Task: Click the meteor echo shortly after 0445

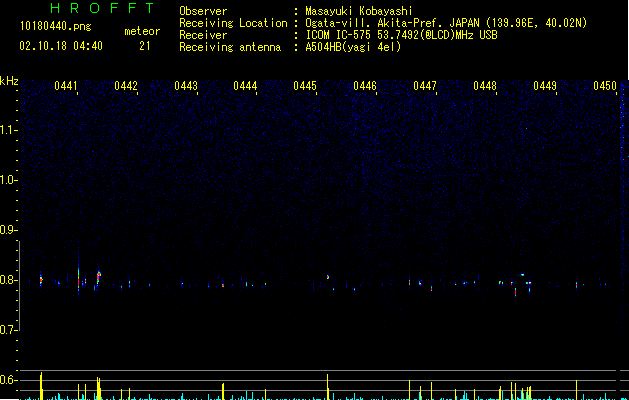Action: pos(328,276)
